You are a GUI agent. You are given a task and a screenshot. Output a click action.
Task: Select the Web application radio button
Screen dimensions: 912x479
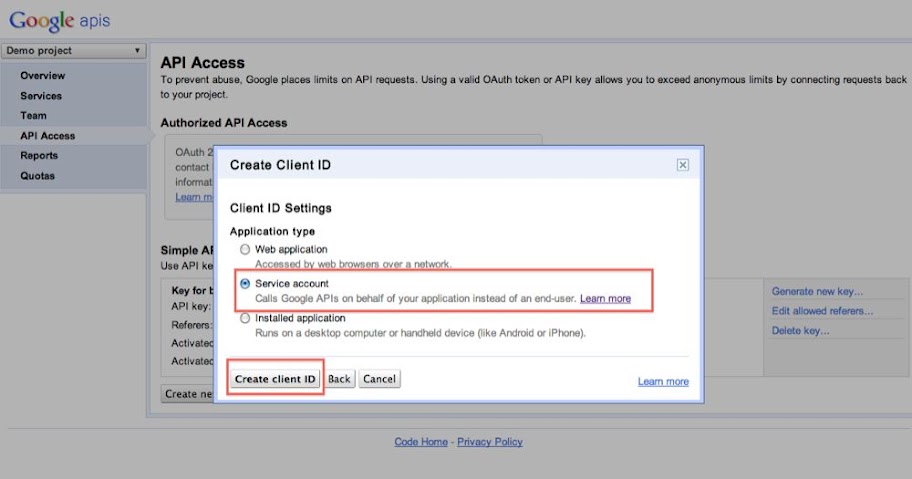click(x=245, y=249)
